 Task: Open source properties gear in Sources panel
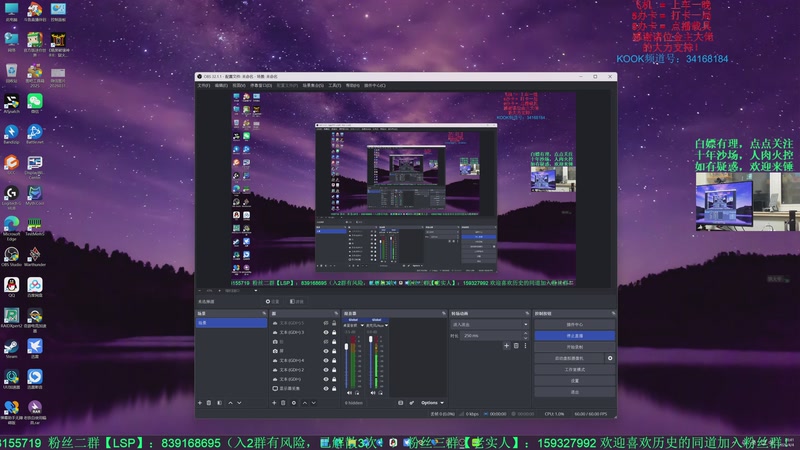(x=294, y=403)
